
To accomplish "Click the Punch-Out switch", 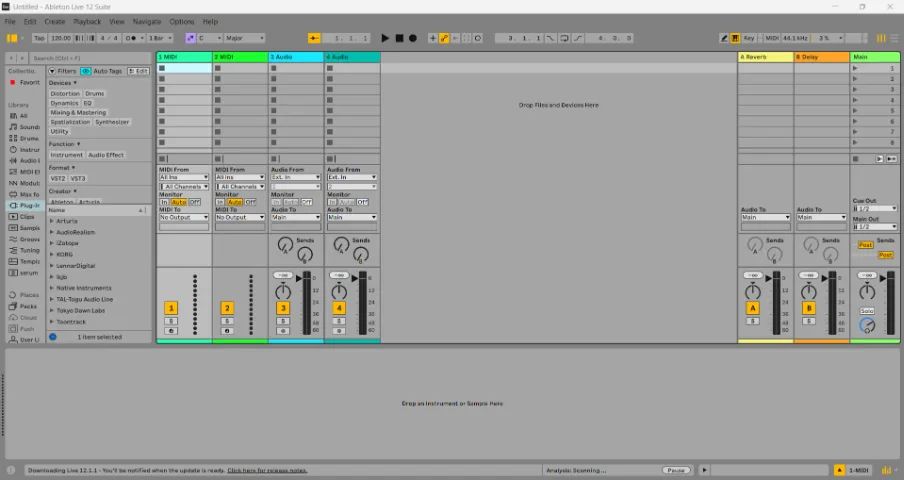I will point(578,38).
